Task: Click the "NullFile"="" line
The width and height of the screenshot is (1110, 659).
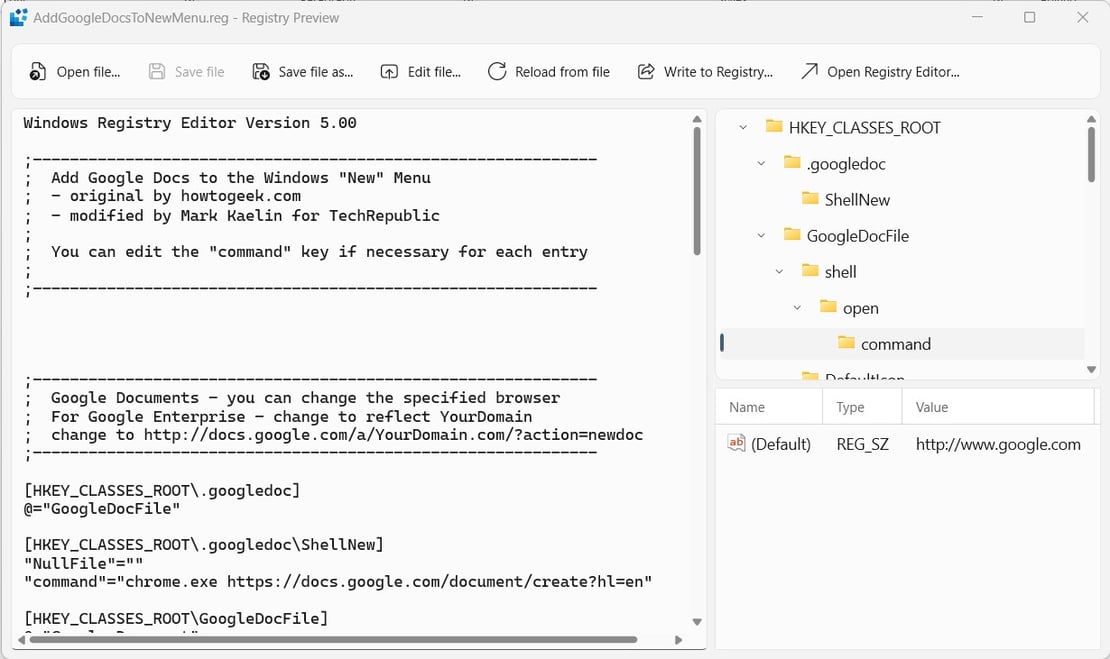Action: (x=84, y=563)
